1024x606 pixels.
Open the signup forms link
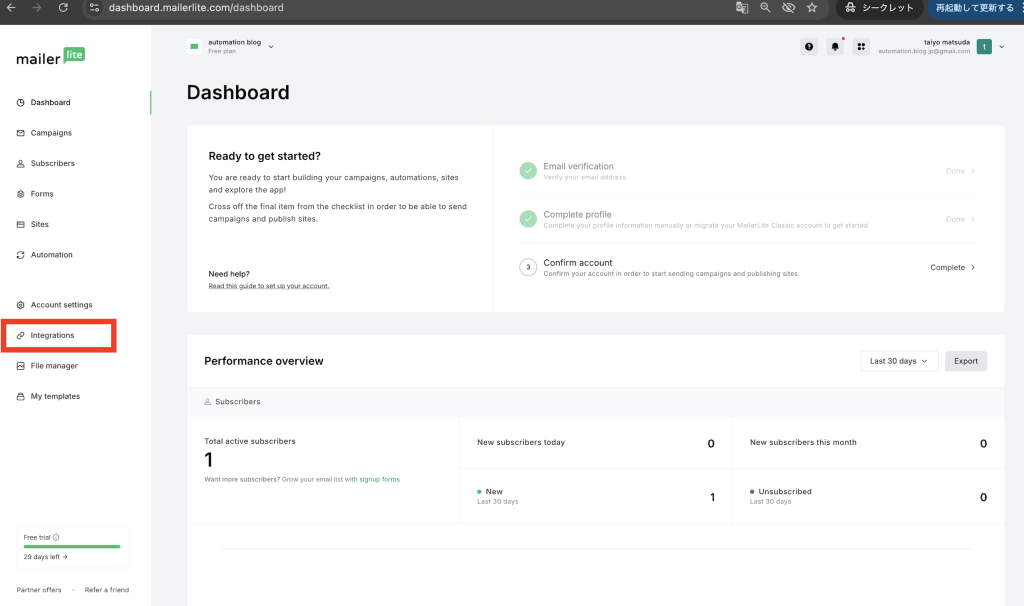[379, 480]
